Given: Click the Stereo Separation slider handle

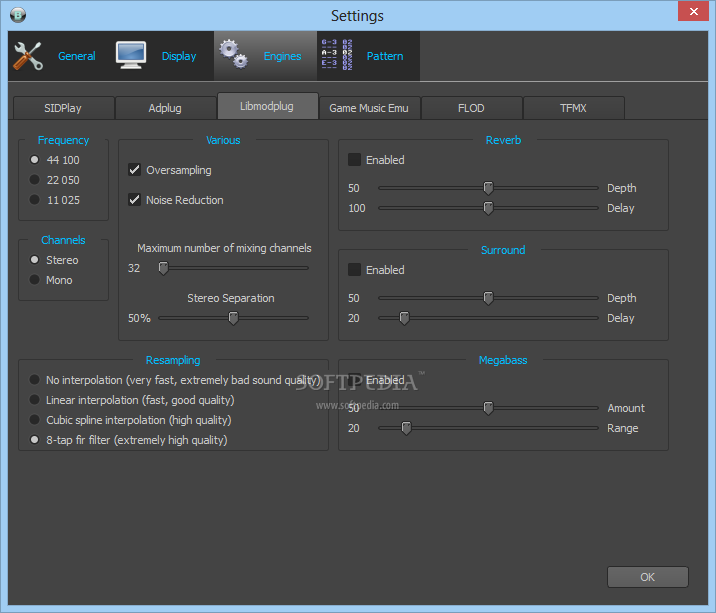Looking at the screenshot, I should [233, 318].
